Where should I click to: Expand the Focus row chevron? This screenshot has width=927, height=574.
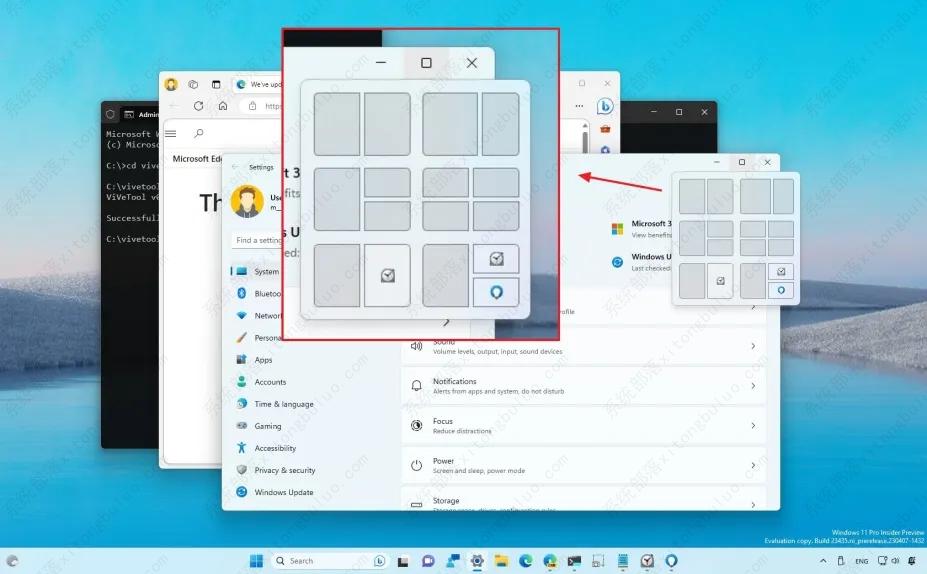tap(753, 425)
